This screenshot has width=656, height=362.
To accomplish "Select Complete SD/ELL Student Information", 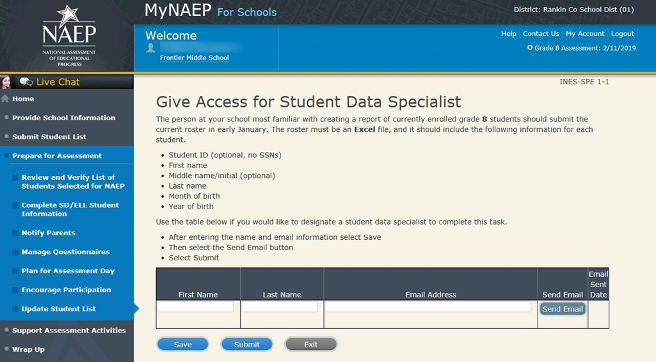I will pos(70,209).
